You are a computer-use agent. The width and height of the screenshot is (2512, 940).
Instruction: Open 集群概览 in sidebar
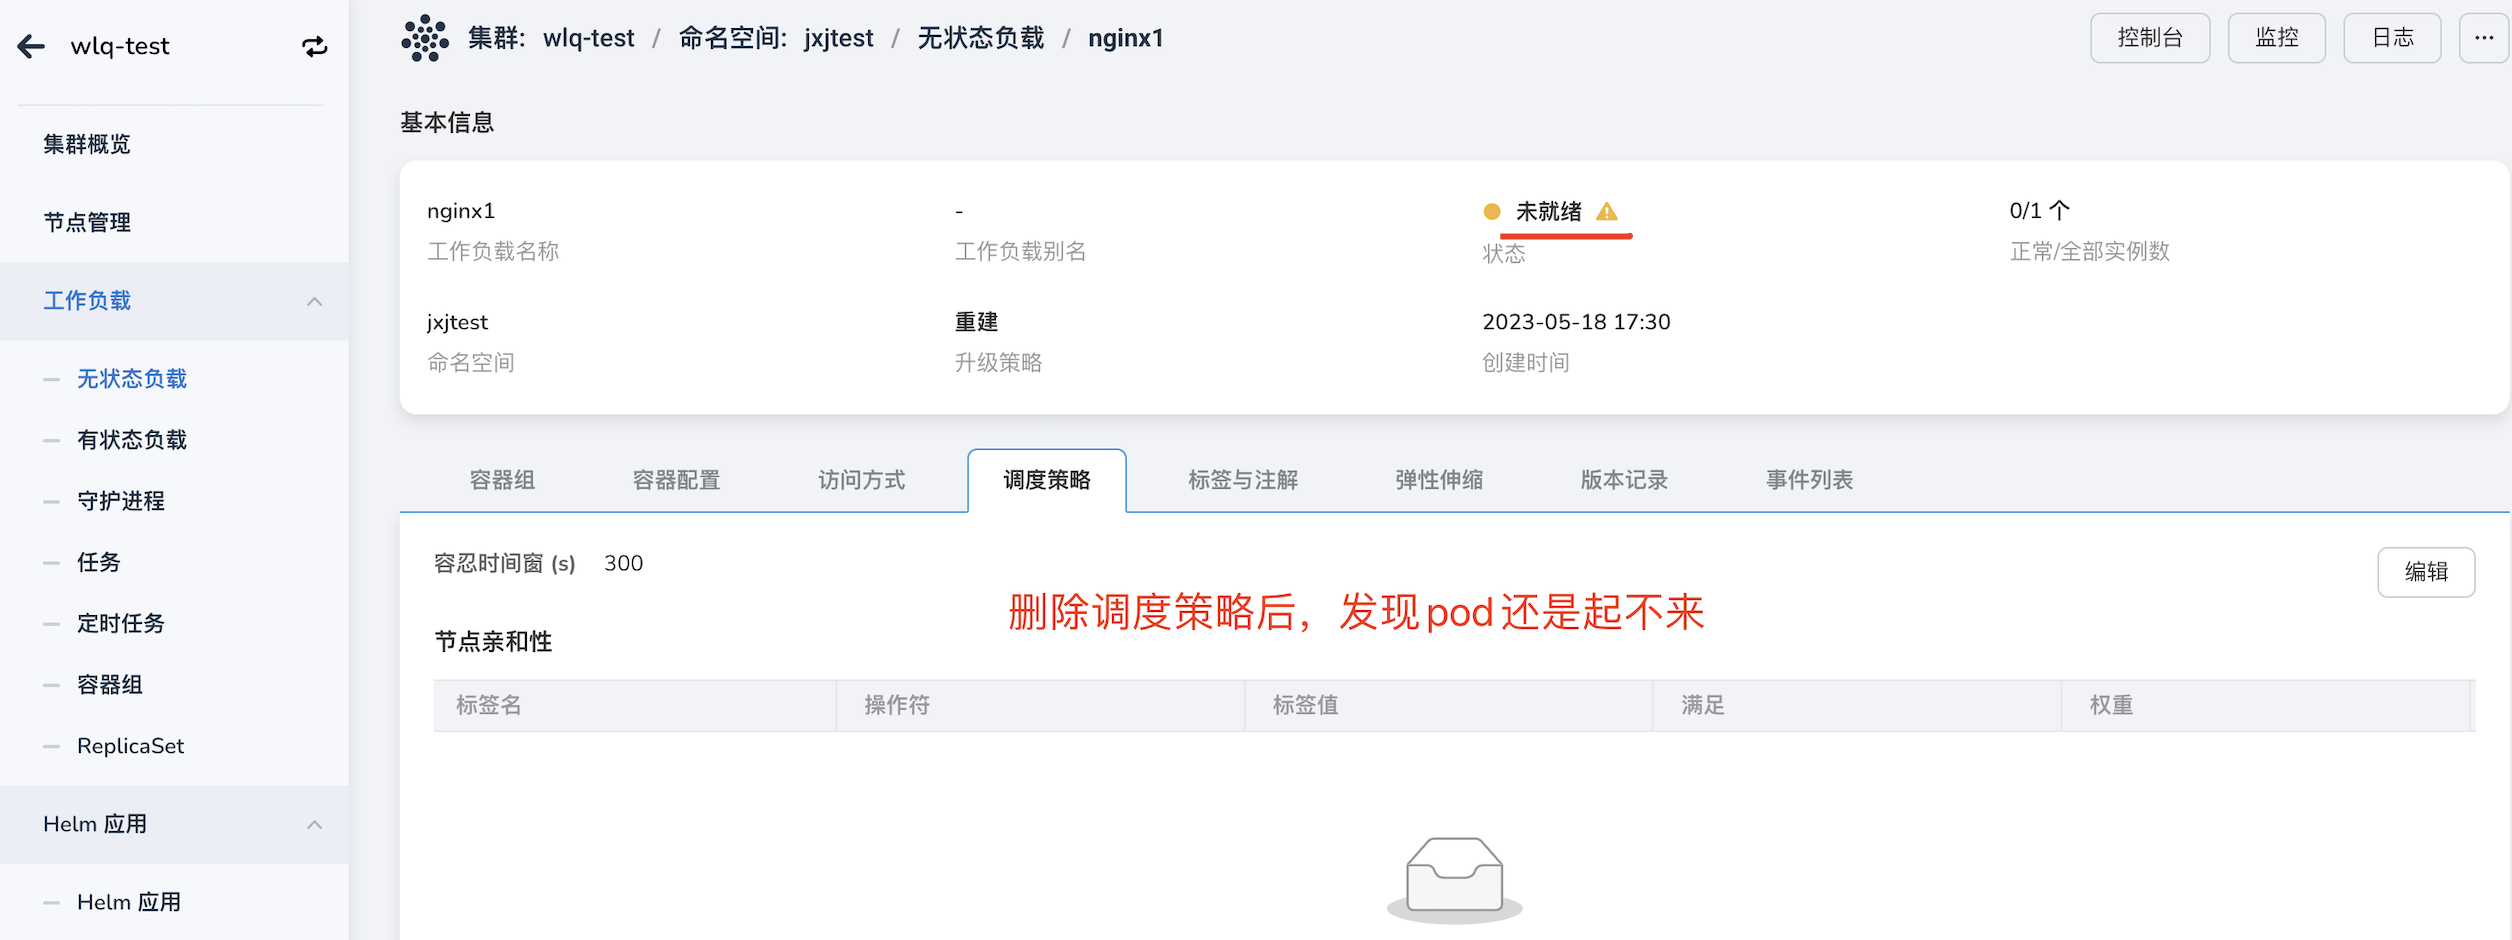pyautogui.click(x=87, y=144)
